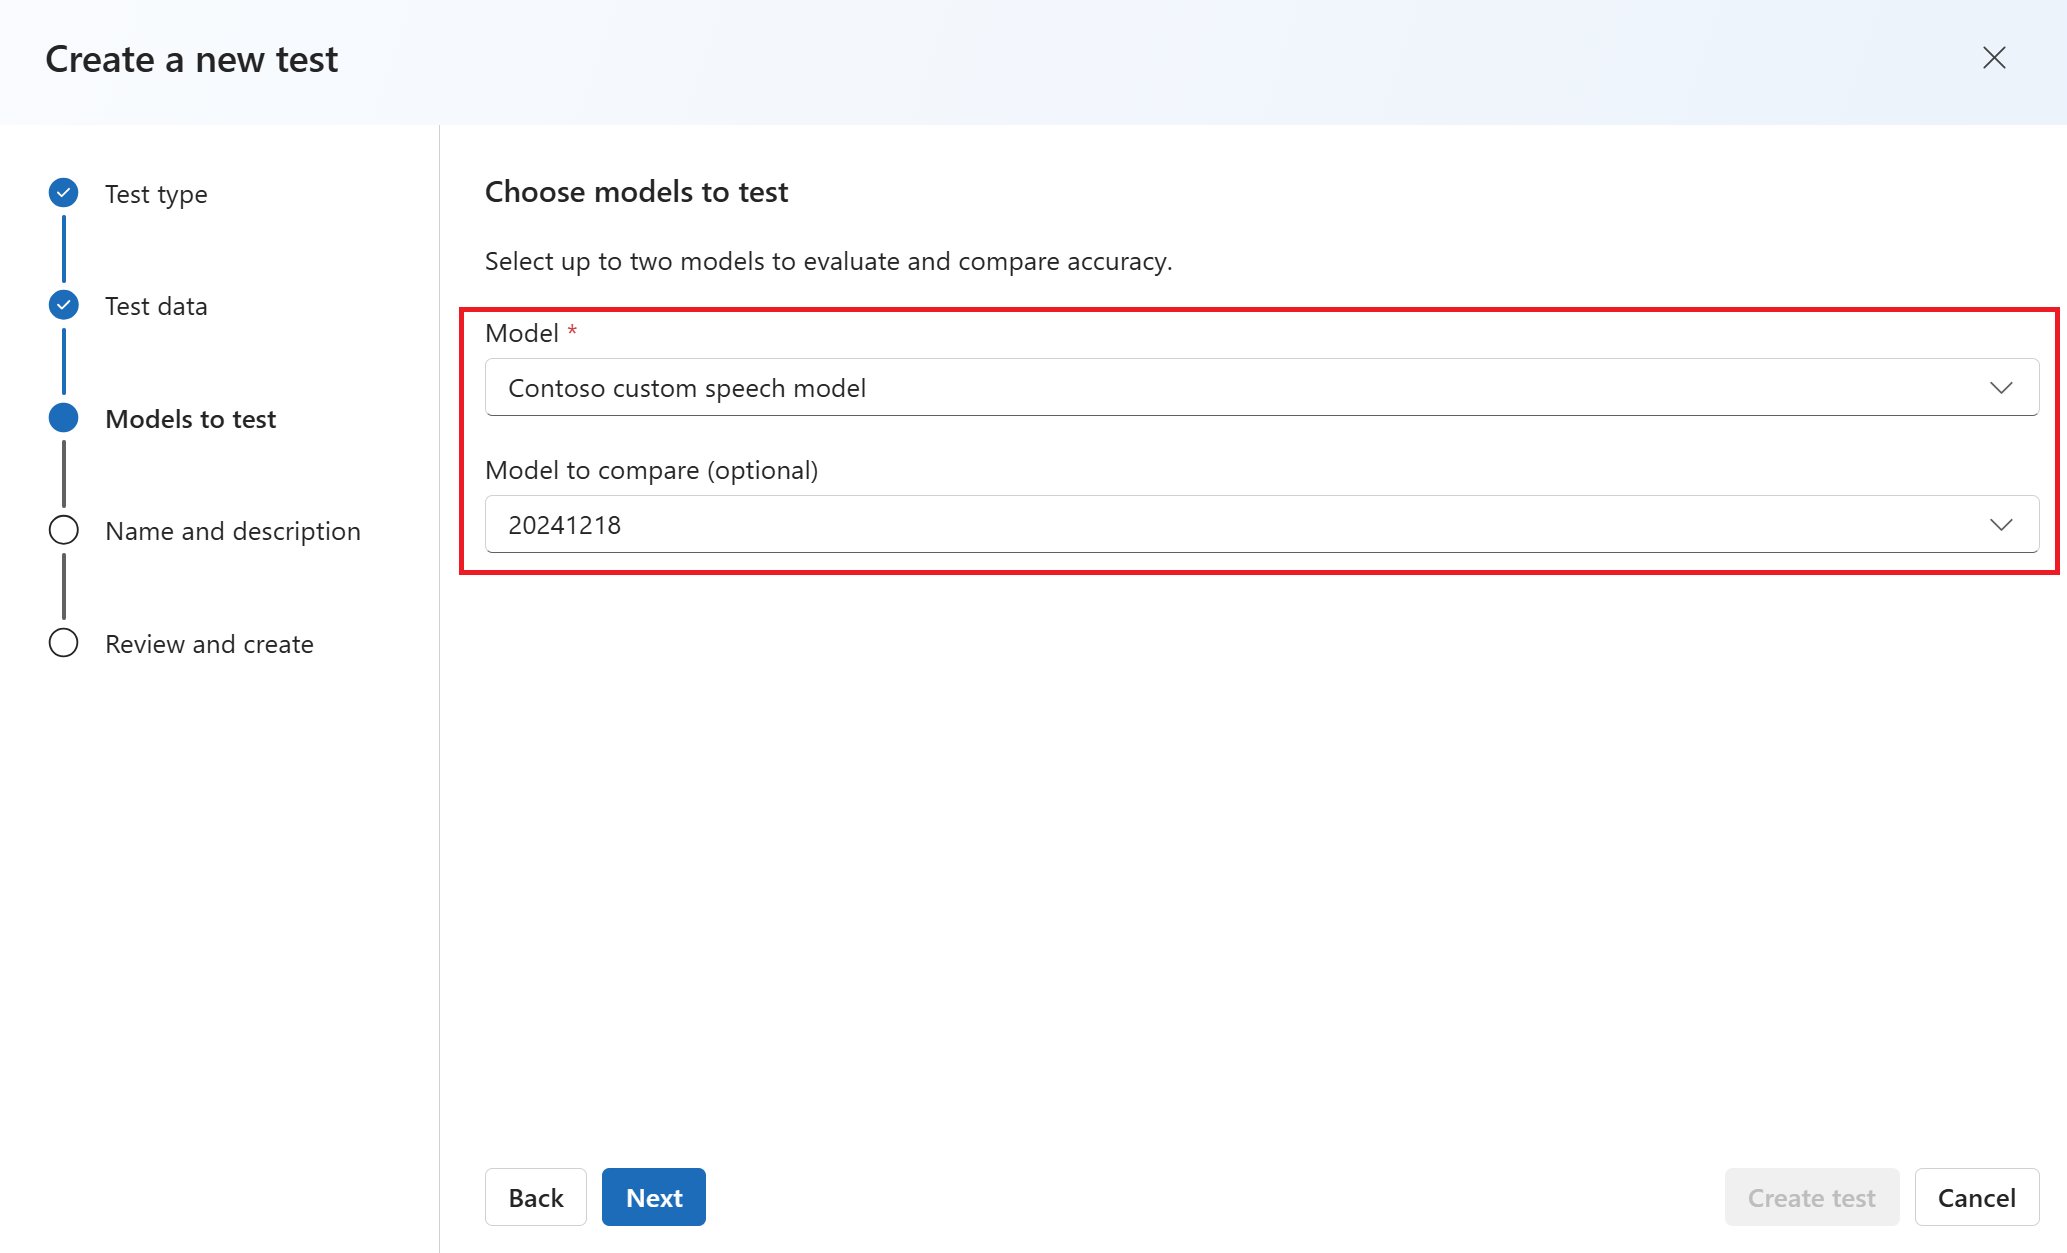Click the Create test button
Viewport: 2067px width, 1253px height.
pos(1812,1197)
